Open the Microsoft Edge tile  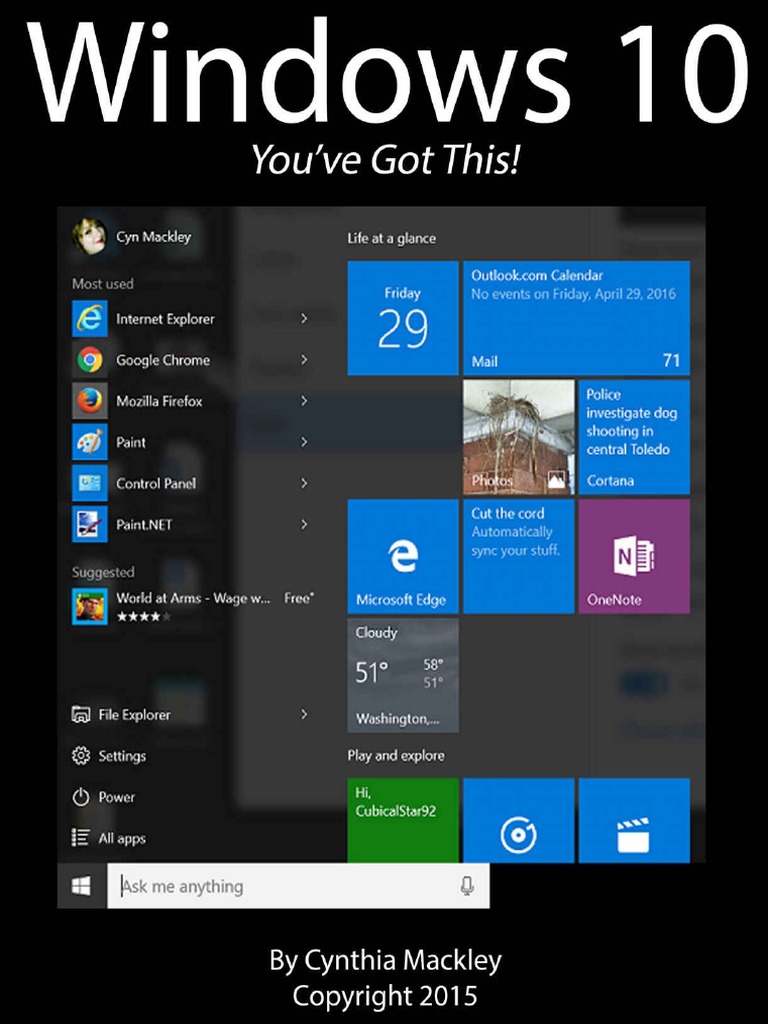point(403,556)
